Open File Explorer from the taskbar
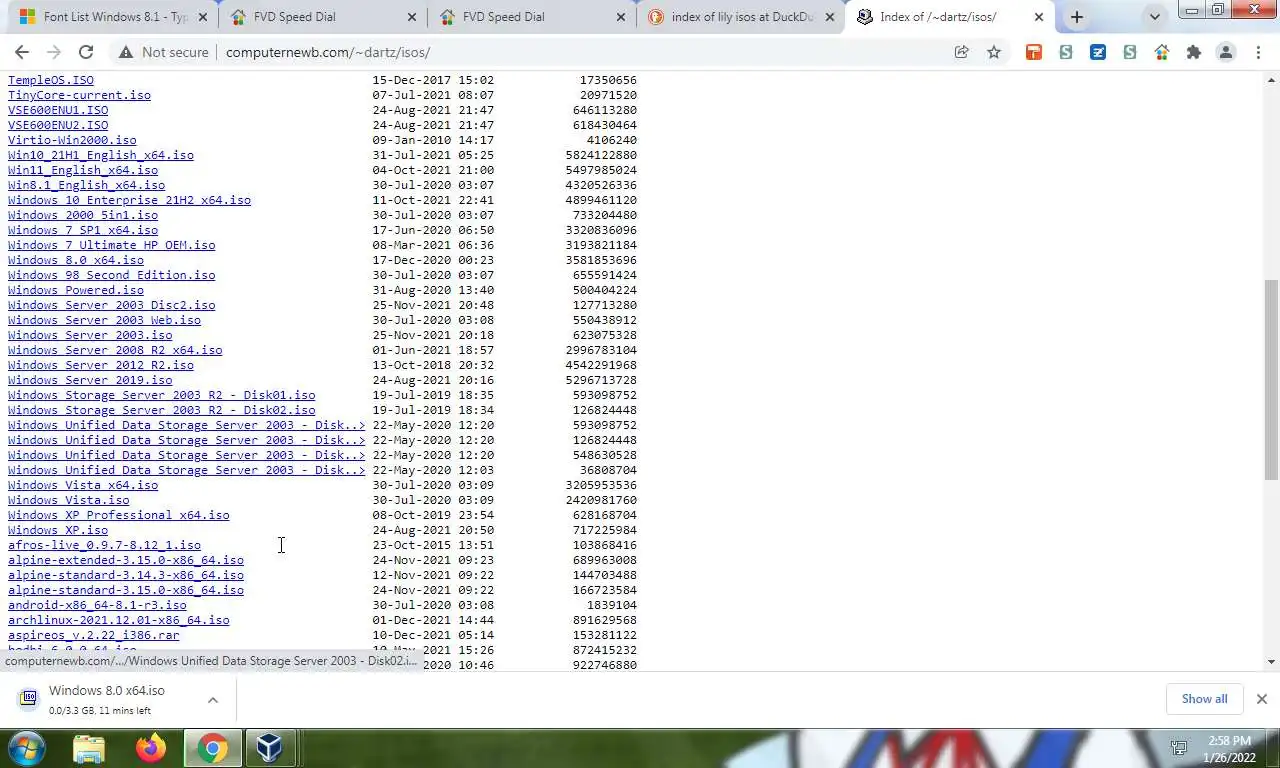Image resolution: width=1280 pixels, height=768 pixels. [89, 749]
